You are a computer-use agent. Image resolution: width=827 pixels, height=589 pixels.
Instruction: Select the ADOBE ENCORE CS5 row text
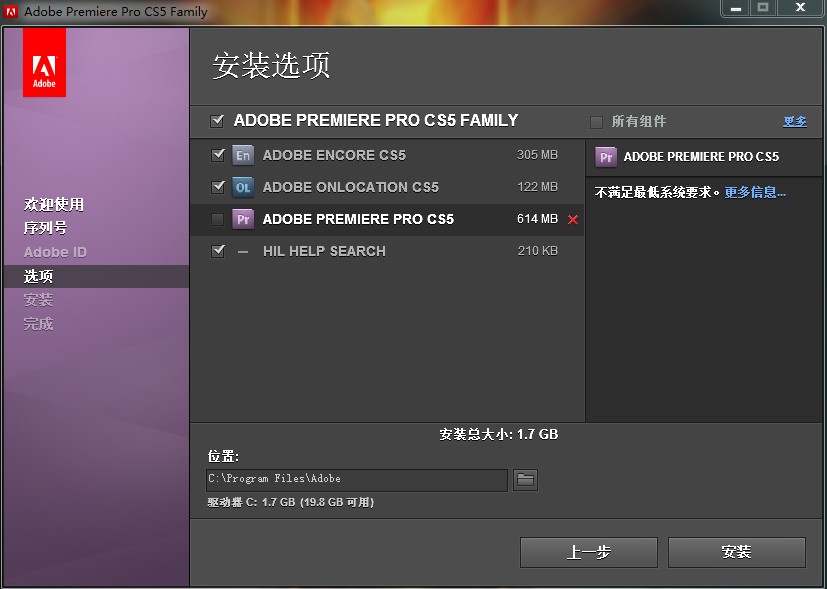point(334,156)
